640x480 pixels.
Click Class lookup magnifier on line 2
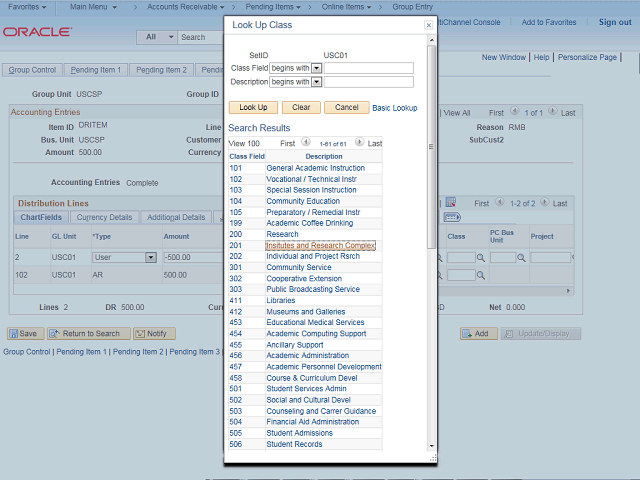pos(481,258)
